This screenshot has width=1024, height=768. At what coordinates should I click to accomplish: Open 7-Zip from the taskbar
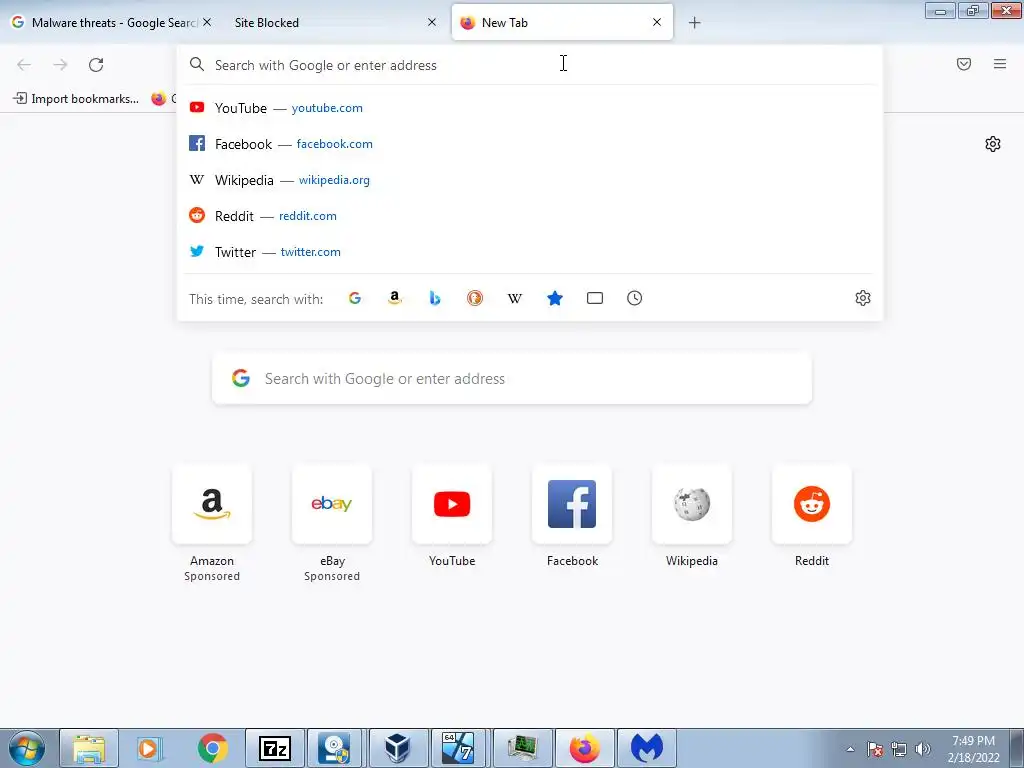pos(275,748)
